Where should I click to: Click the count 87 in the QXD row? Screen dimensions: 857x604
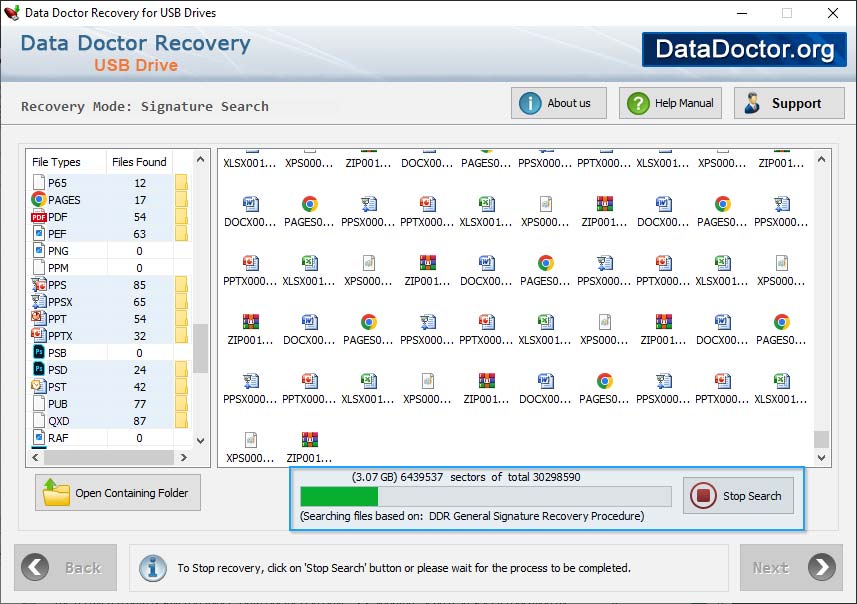point(140,421)
